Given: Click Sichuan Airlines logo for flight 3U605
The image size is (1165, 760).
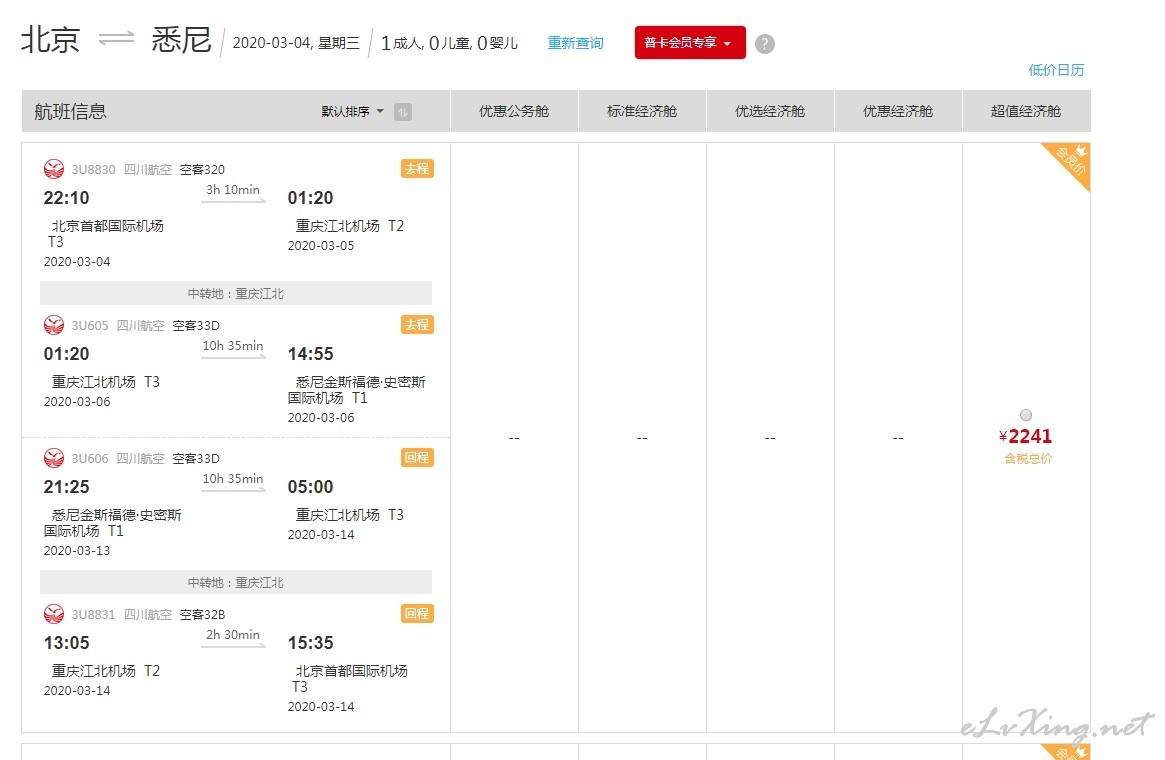Looking at the screenshot, I should tap(53, 325).
